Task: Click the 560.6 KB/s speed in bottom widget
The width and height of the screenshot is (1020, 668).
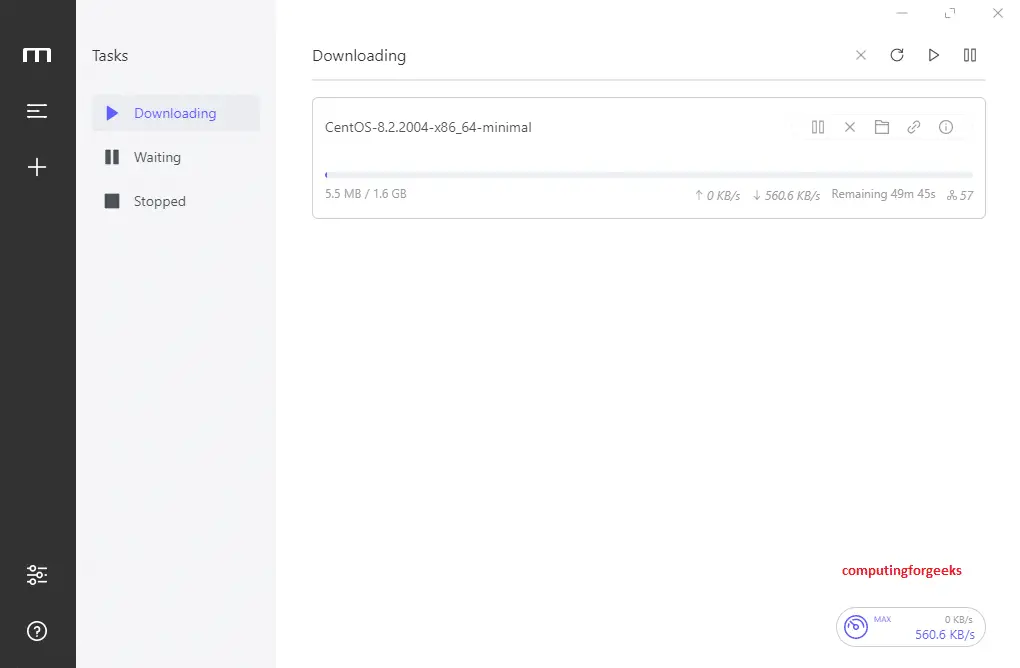Action: tap(945, 635)
